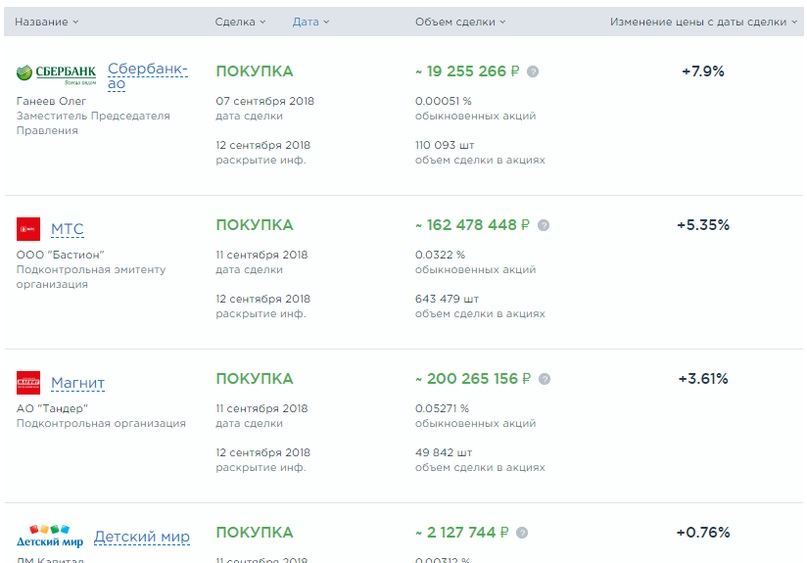Sort by Название column
The image size is (807, 563).
46,22
